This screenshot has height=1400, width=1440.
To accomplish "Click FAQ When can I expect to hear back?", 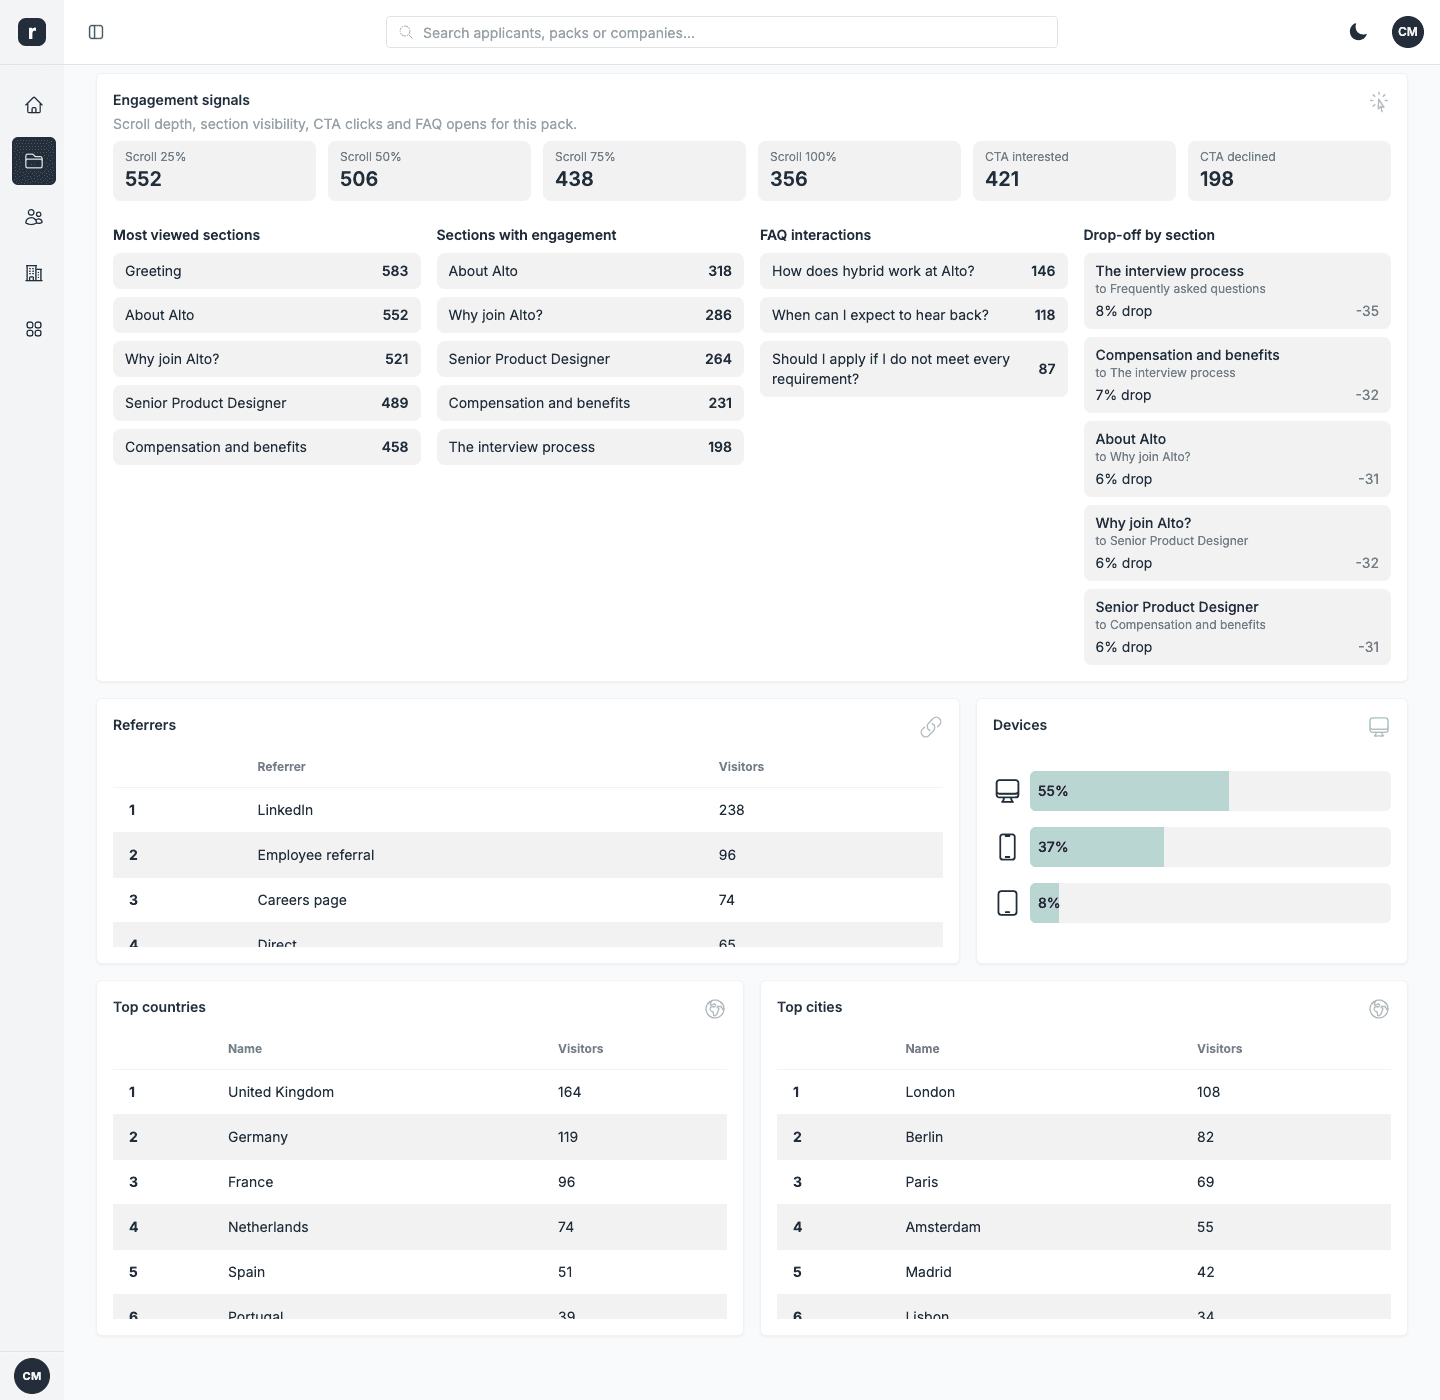I will coord(914,315).
